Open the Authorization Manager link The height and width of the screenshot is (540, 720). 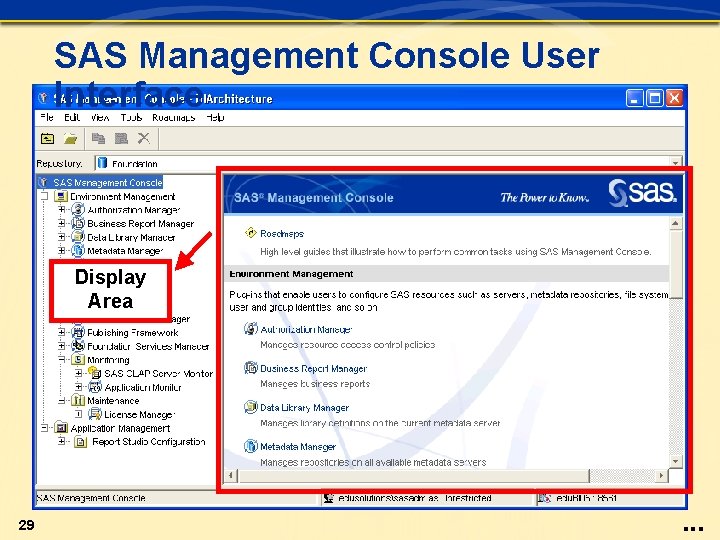(x=306, y=329)
